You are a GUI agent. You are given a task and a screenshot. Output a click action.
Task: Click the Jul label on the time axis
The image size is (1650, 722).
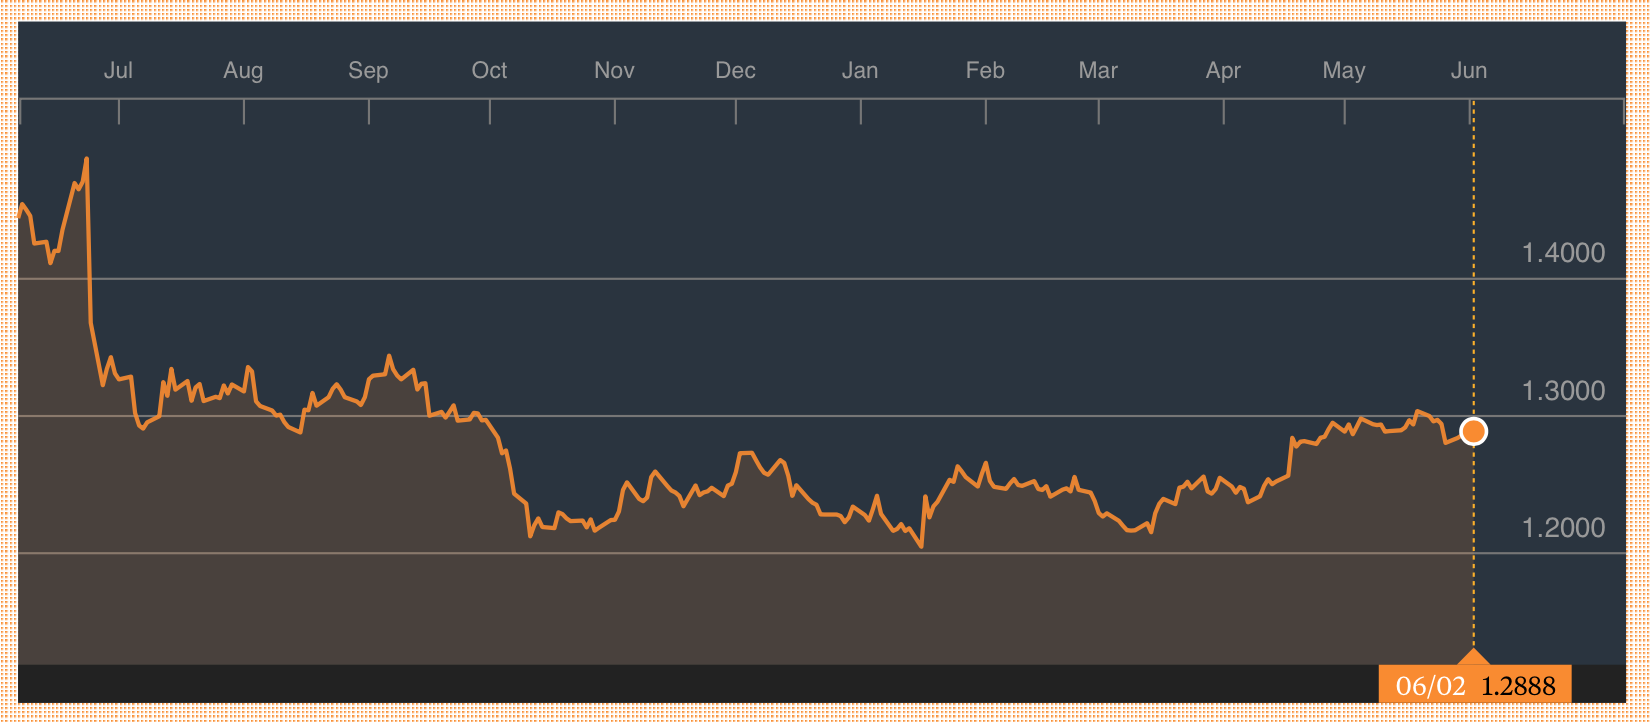pos(118,70)
